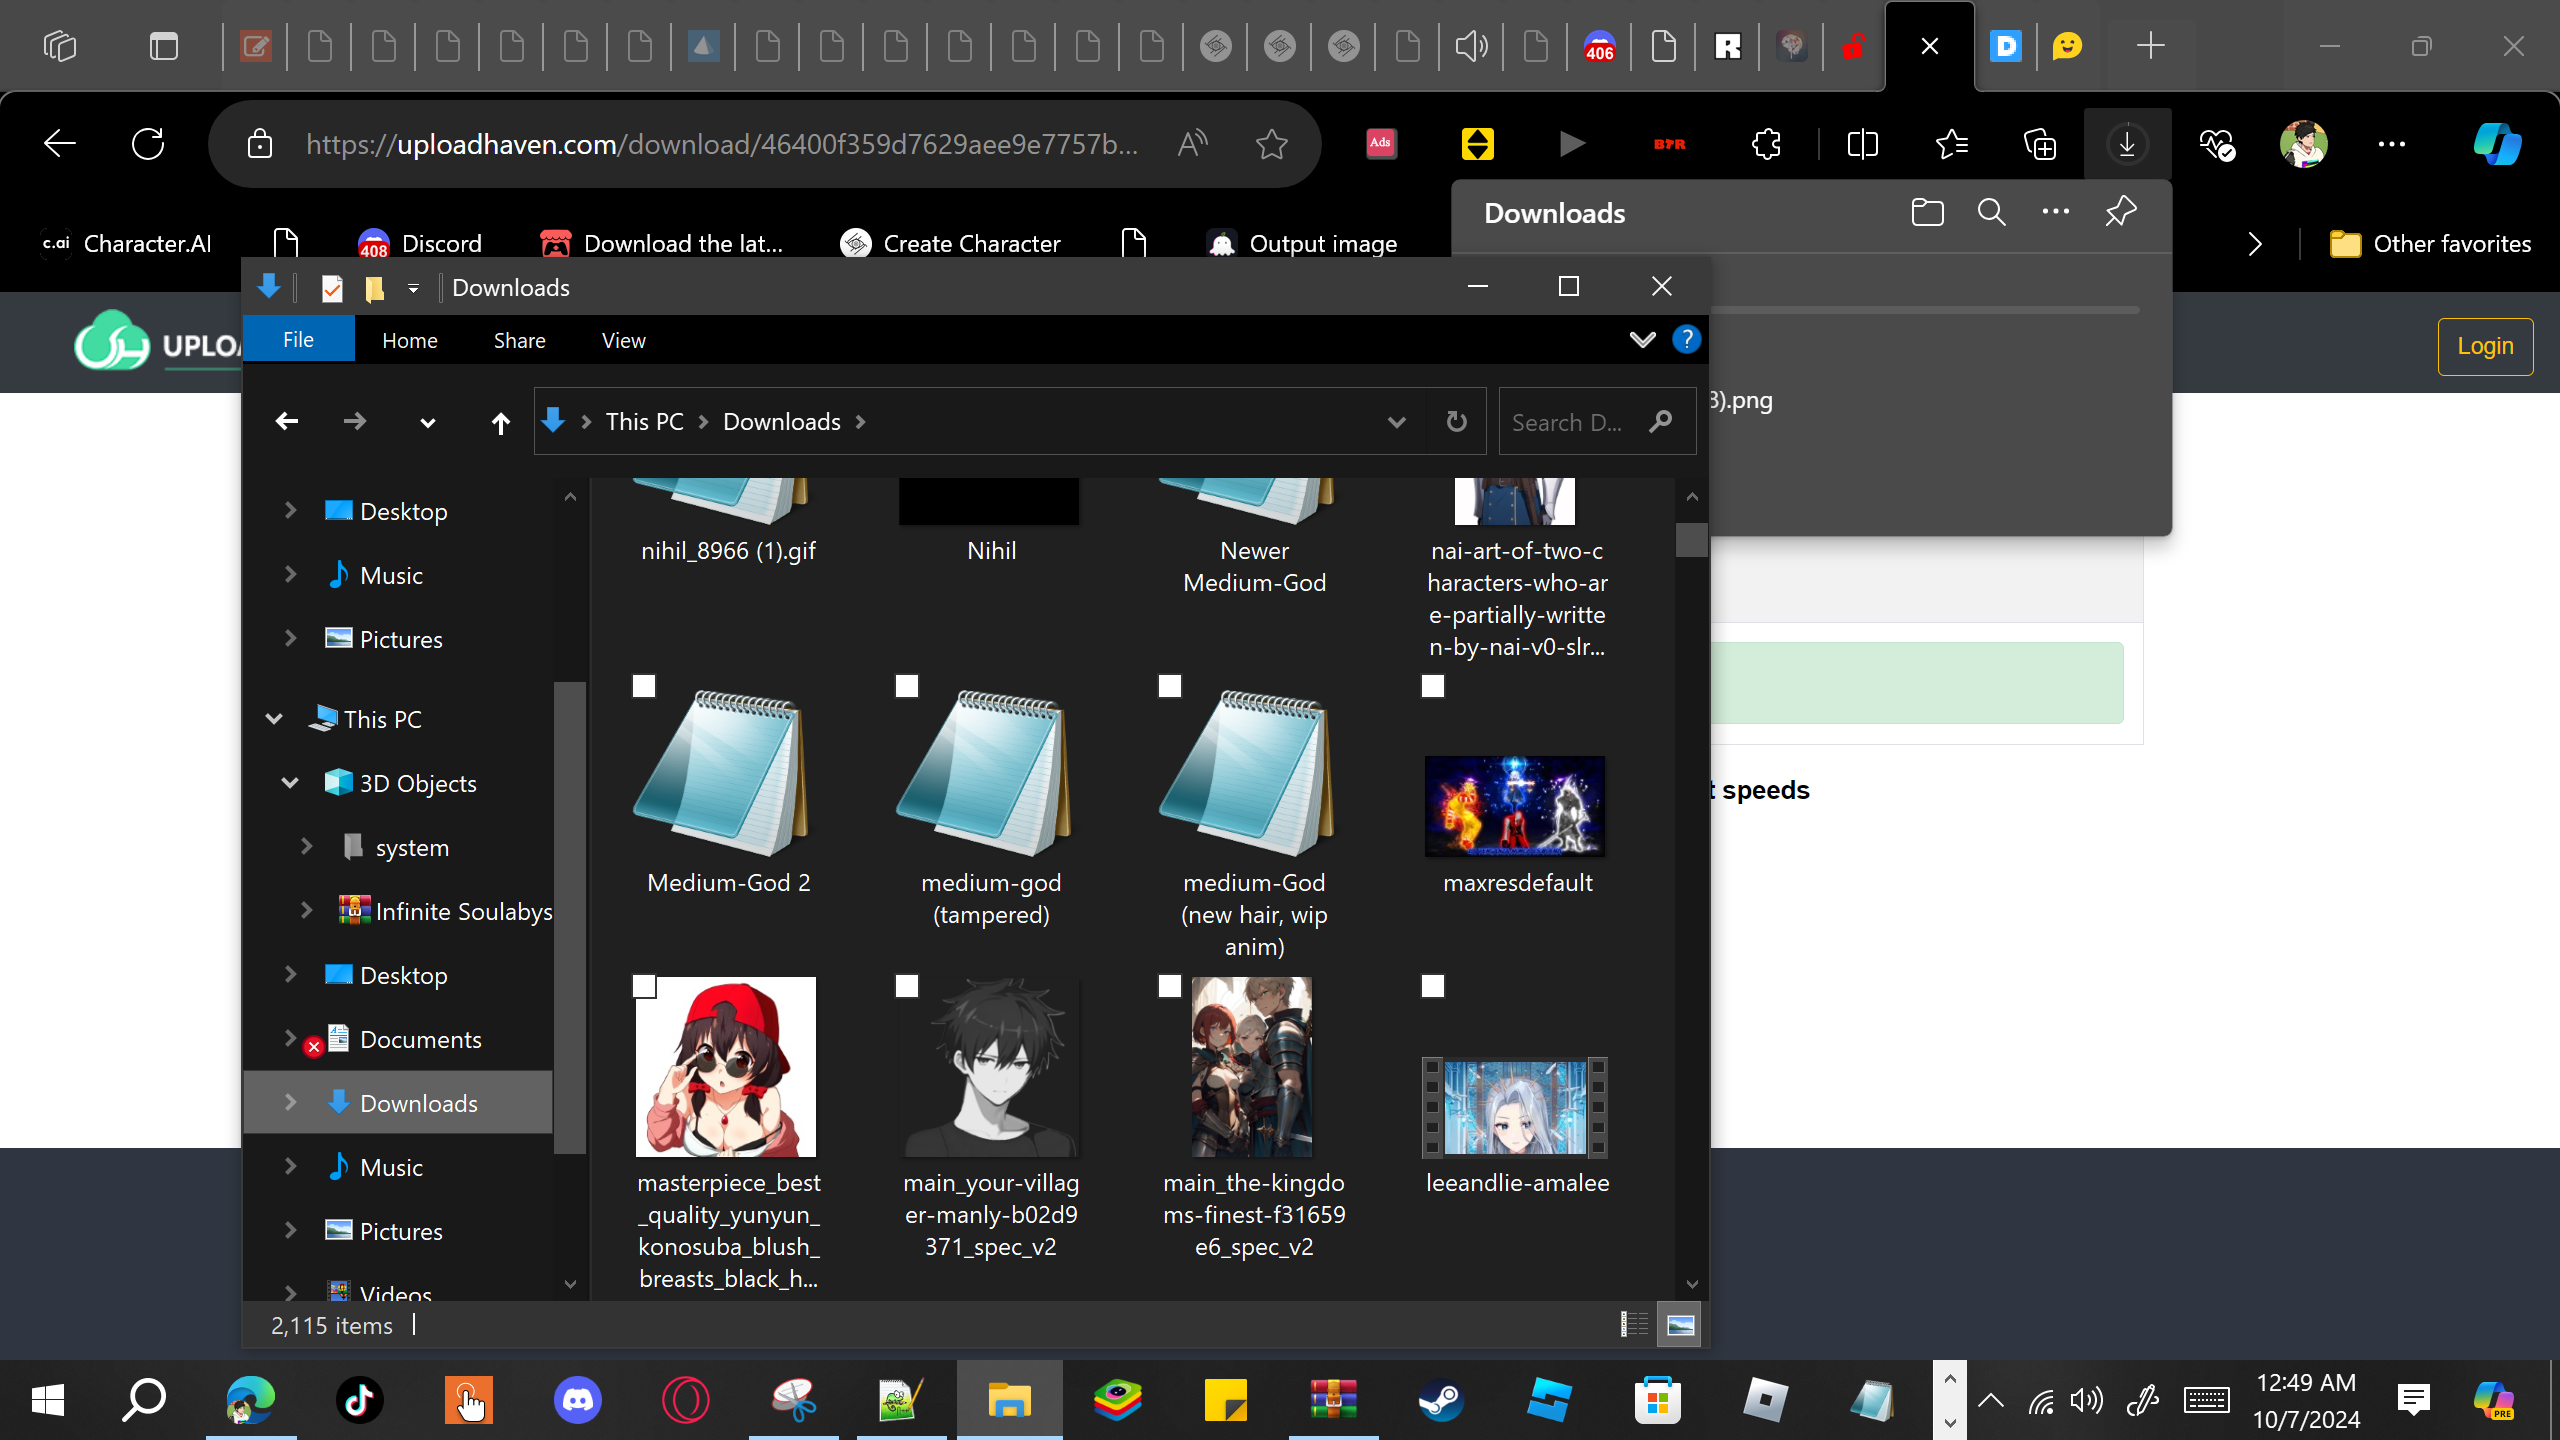Click the File Explorer up arrow
The height and width of the screenshot is (1440, 2560).
(500, 423)
